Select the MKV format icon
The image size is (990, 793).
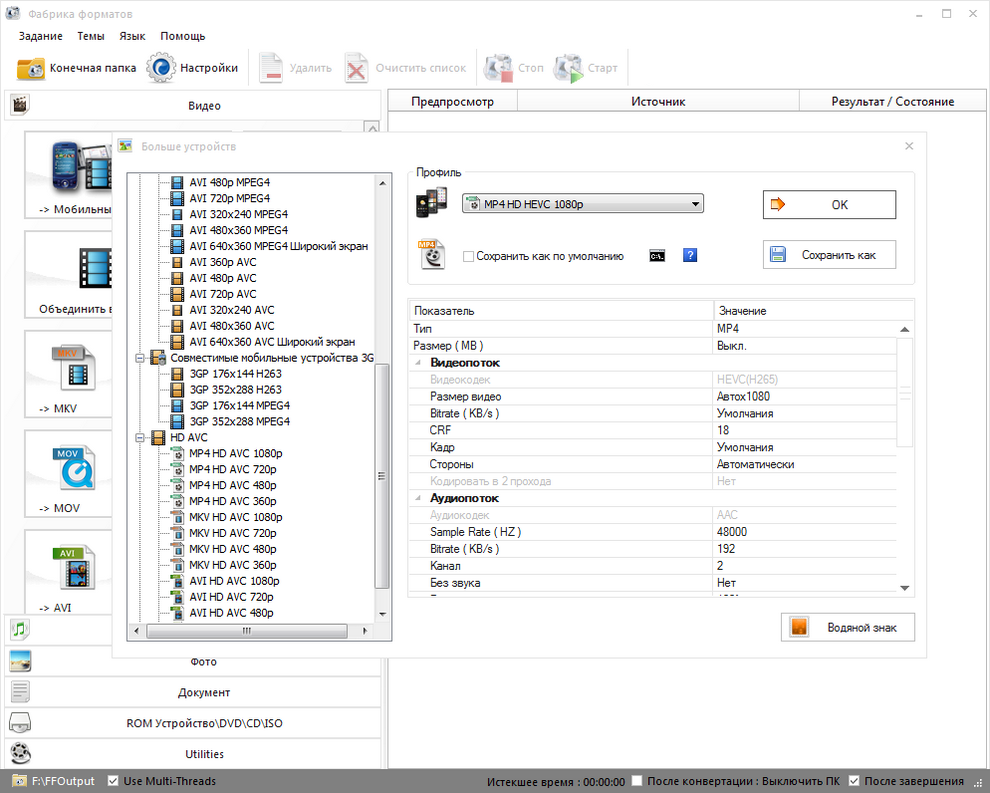76,369
